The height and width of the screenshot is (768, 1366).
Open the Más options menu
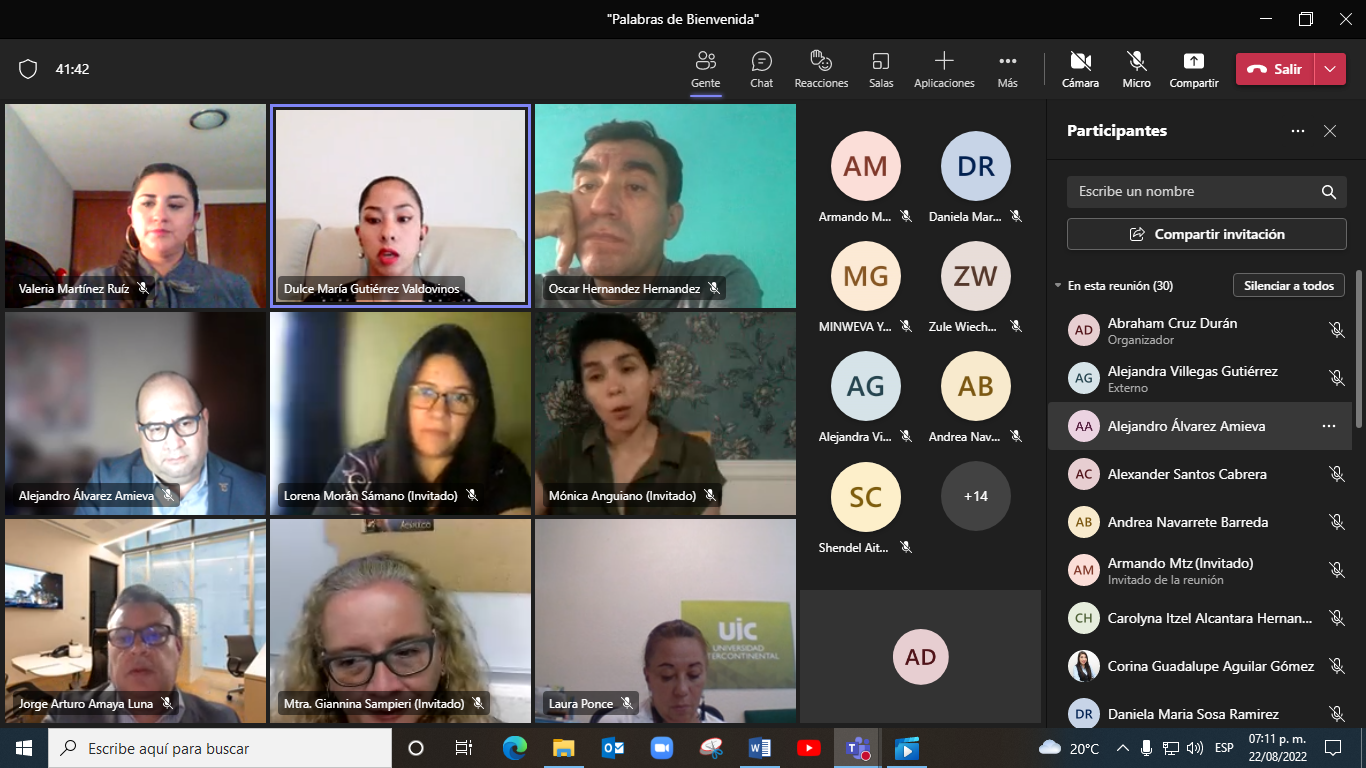[1007, 70]
